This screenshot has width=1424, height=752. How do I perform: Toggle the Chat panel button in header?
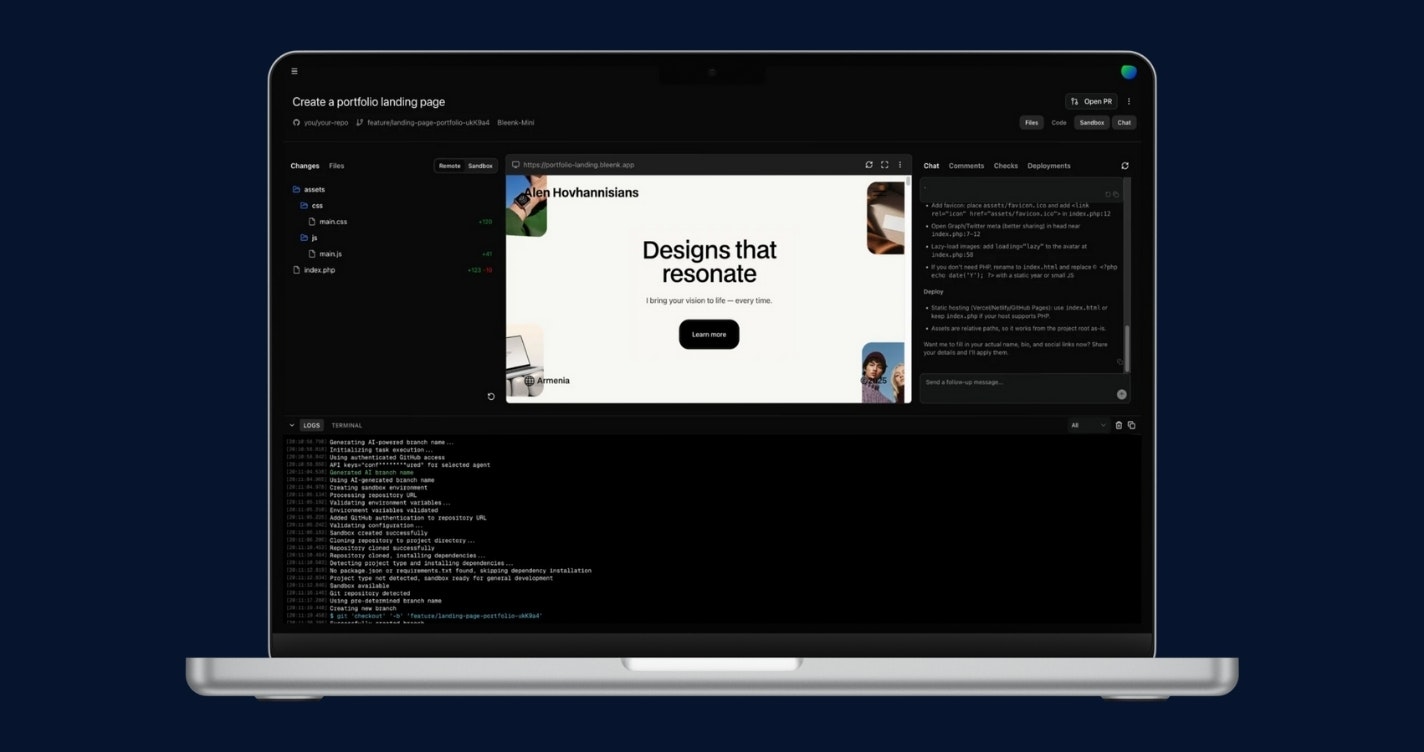coord(1124,123)
